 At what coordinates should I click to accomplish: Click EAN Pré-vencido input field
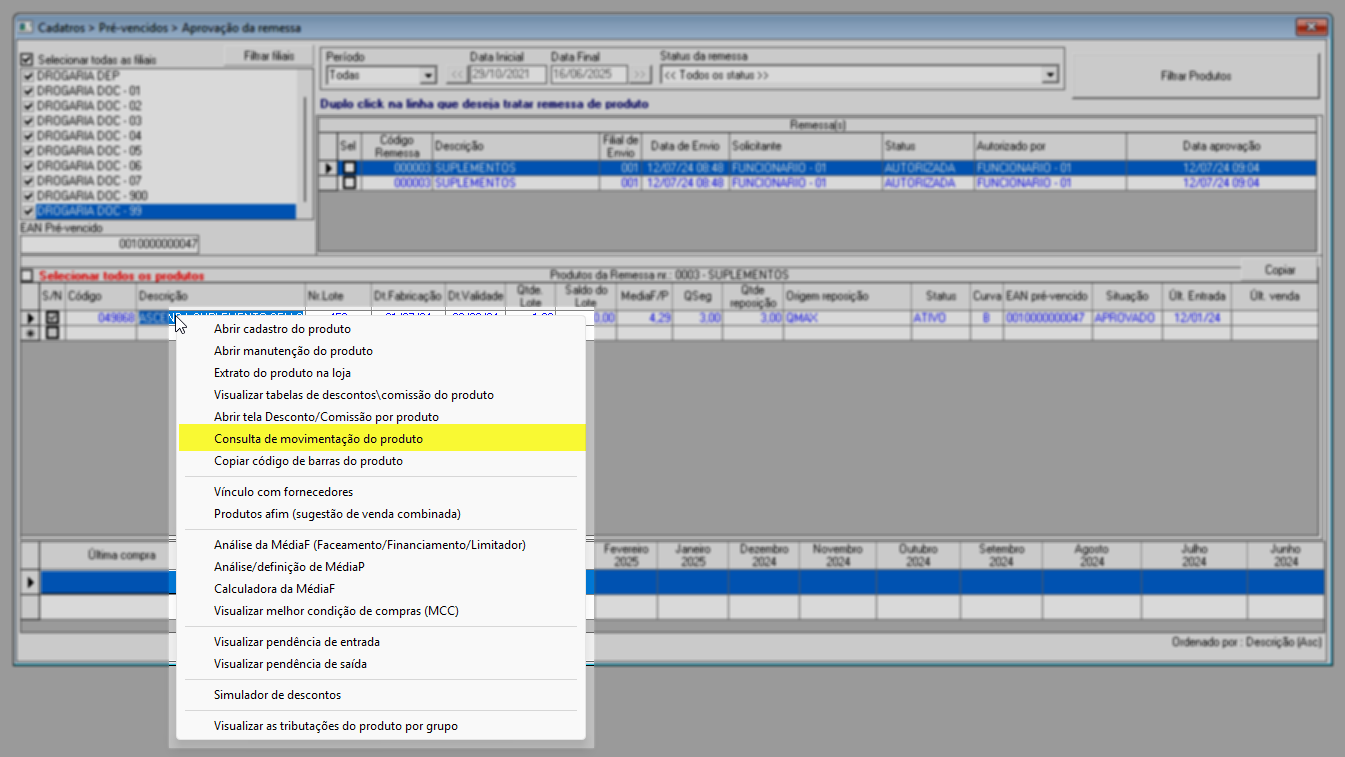coord(111,243)
